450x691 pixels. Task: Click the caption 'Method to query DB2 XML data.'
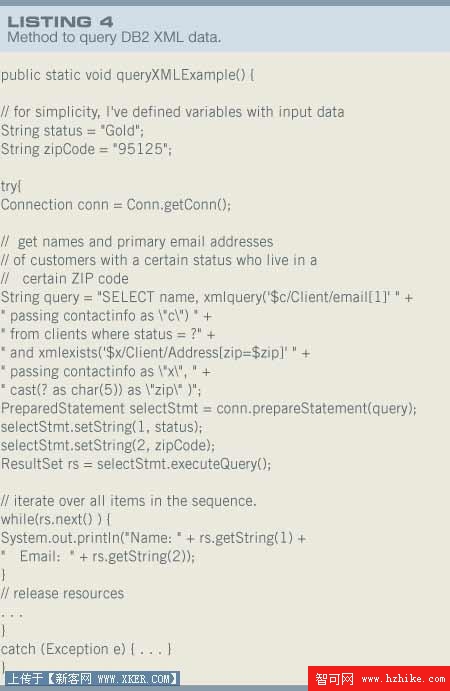coord(114,37)
